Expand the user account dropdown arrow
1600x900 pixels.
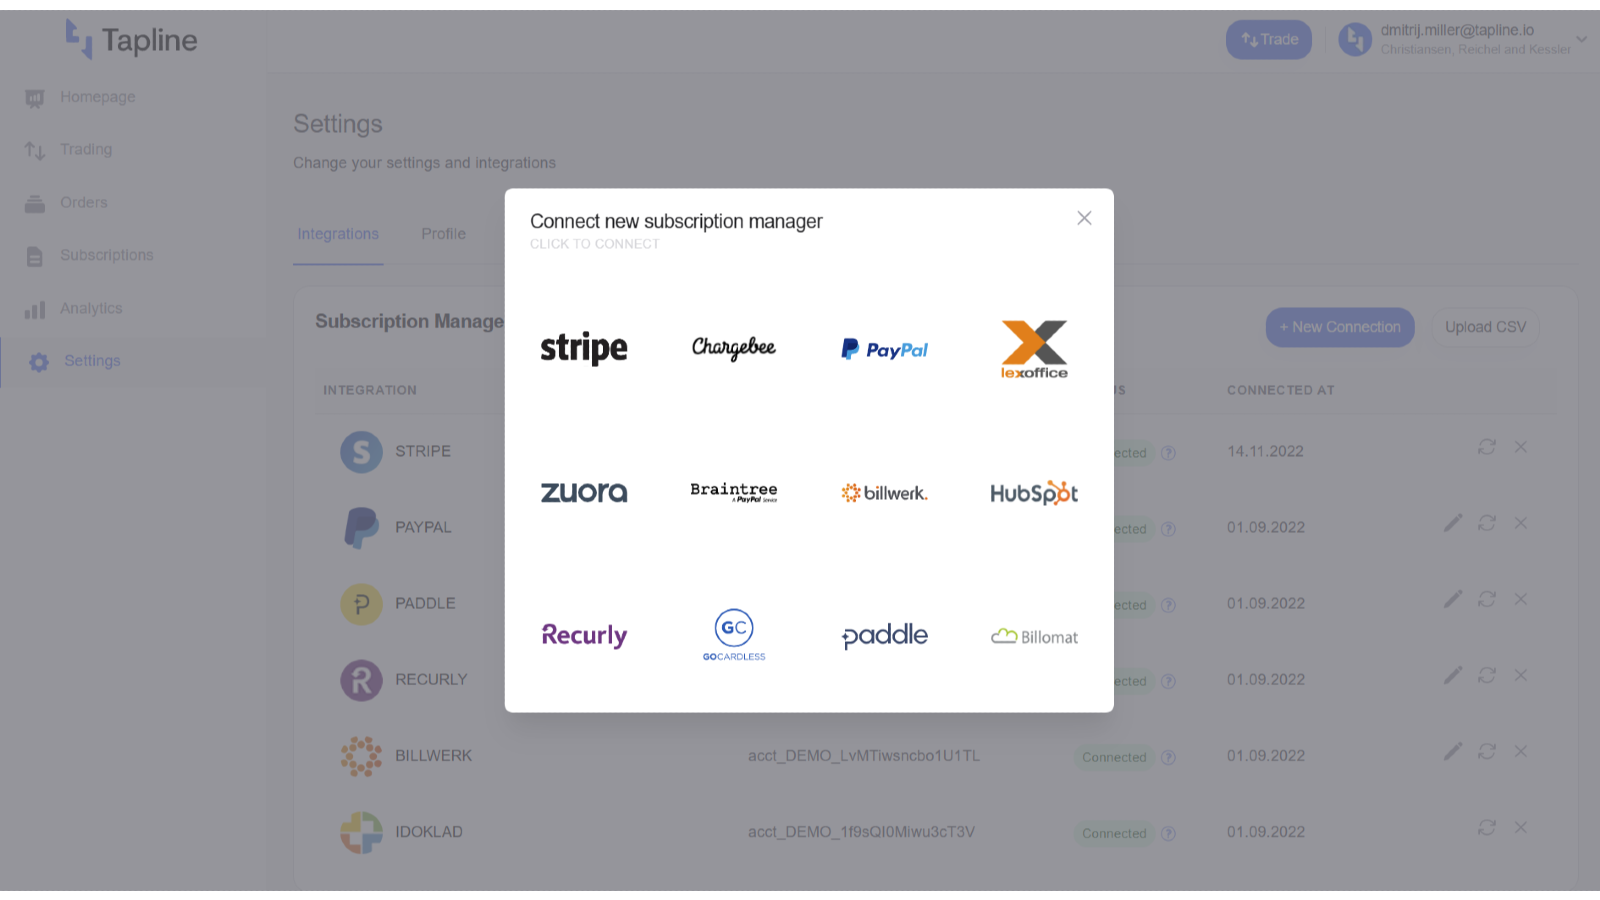(1581, 40)
